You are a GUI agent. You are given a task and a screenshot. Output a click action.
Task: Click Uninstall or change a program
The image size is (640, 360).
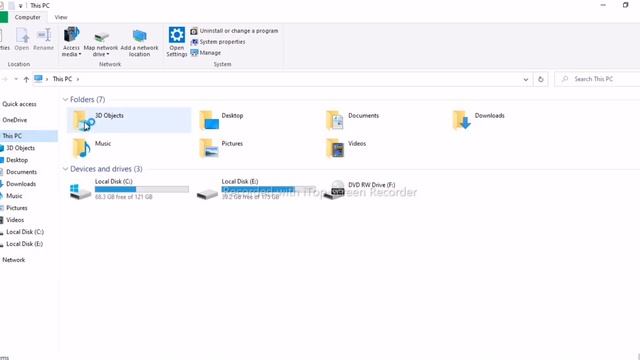click(x=234, y=31)
